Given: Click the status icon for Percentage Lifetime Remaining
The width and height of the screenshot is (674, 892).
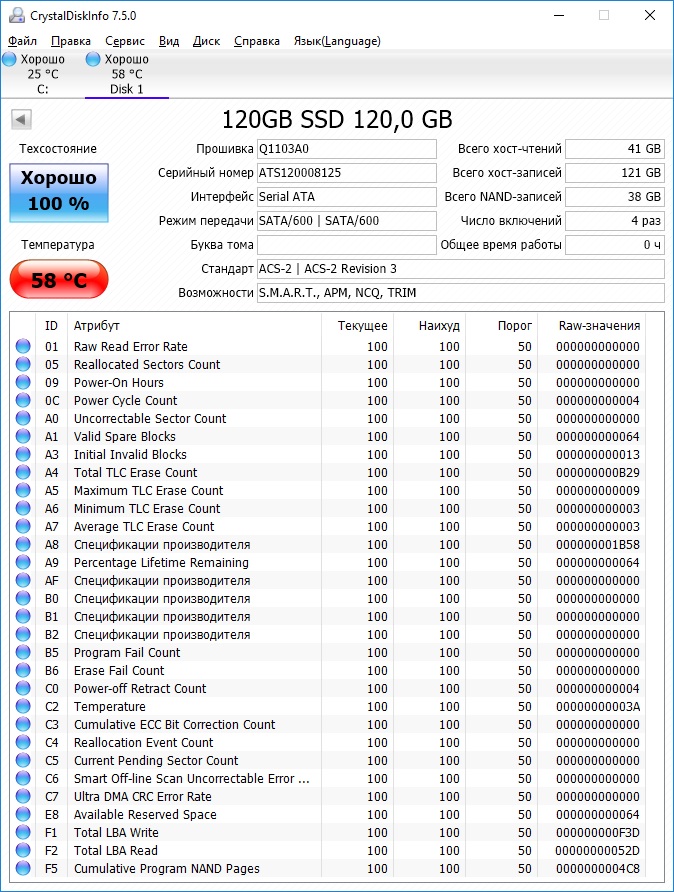Looking at the screenshot, I should point(23,562).
